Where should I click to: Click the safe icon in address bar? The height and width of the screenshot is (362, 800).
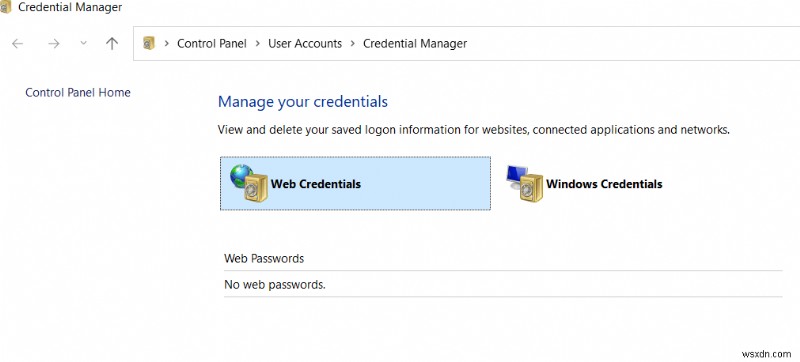tap(148, 44)
